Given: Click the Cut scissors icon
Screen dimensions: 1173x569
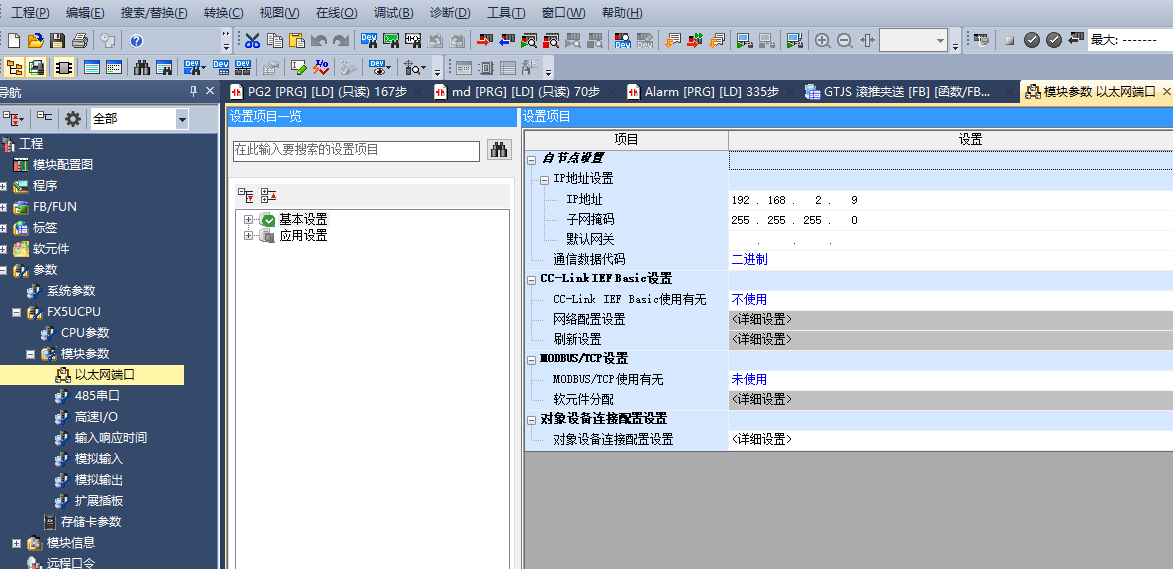Looking at the screenshot, I should pyautogui.click(x=252, y=41).
